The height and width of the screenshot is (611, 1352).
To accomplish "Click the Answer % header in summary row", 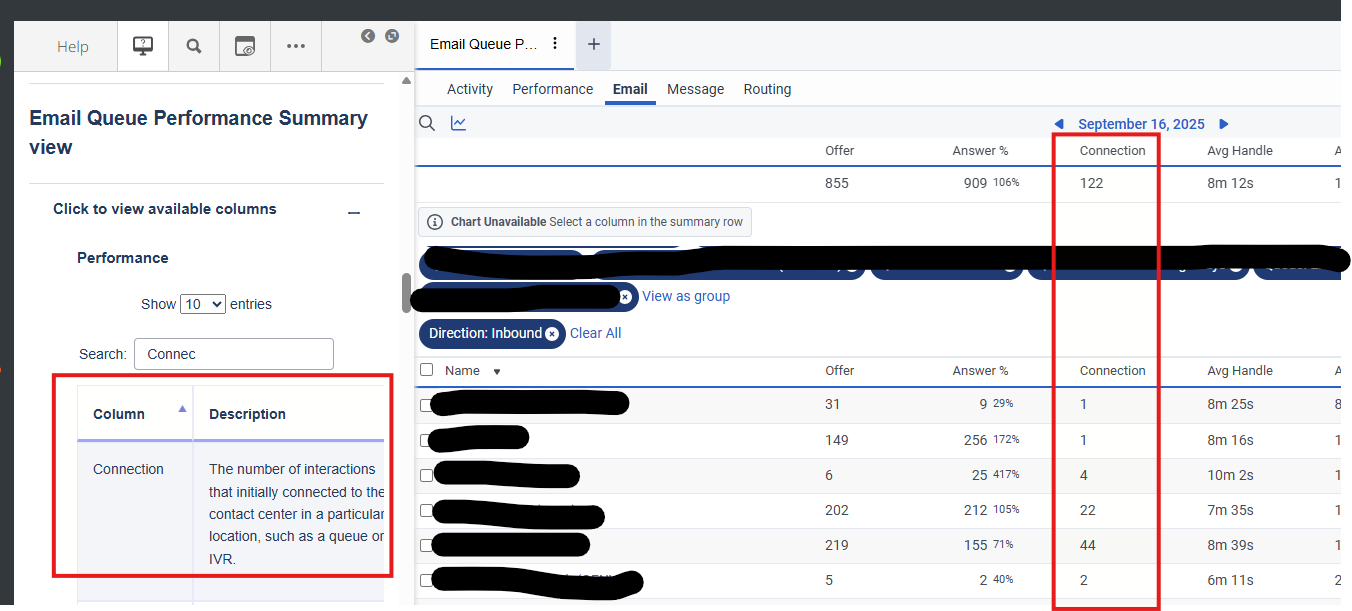I will point(980,150).
